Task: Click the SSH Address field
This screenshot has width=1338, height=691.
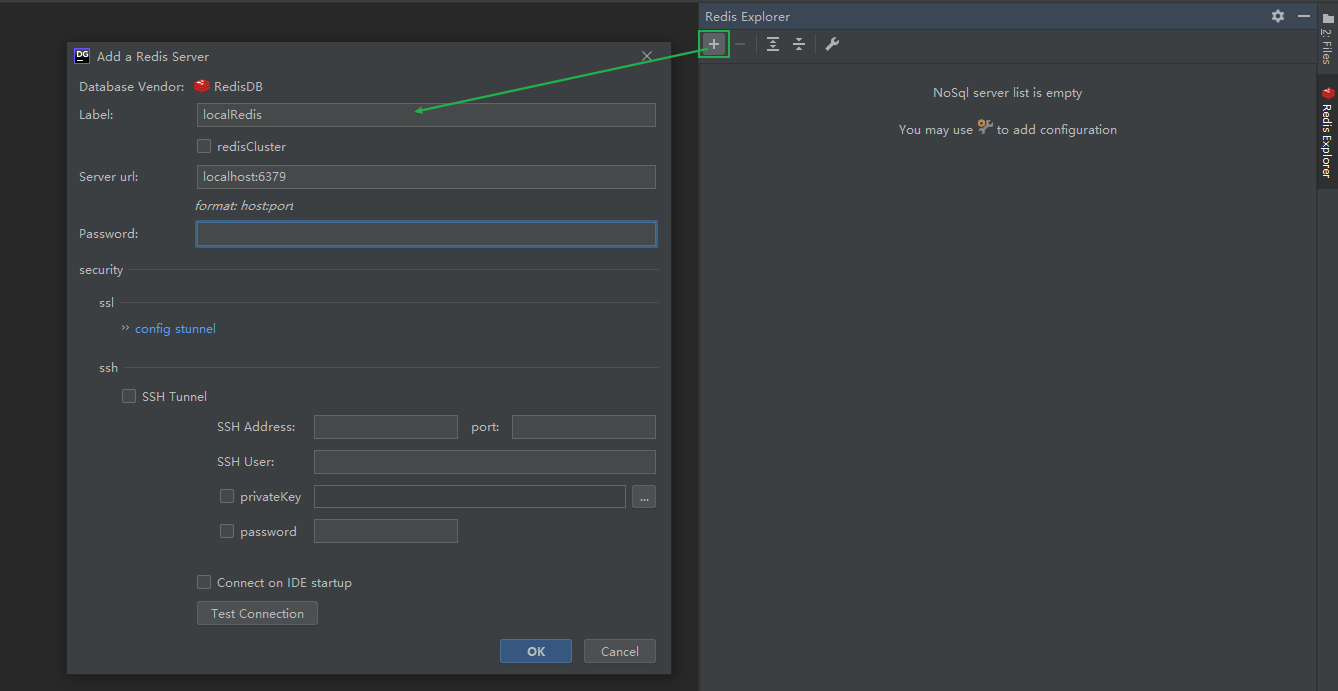Action: point(385,427)
